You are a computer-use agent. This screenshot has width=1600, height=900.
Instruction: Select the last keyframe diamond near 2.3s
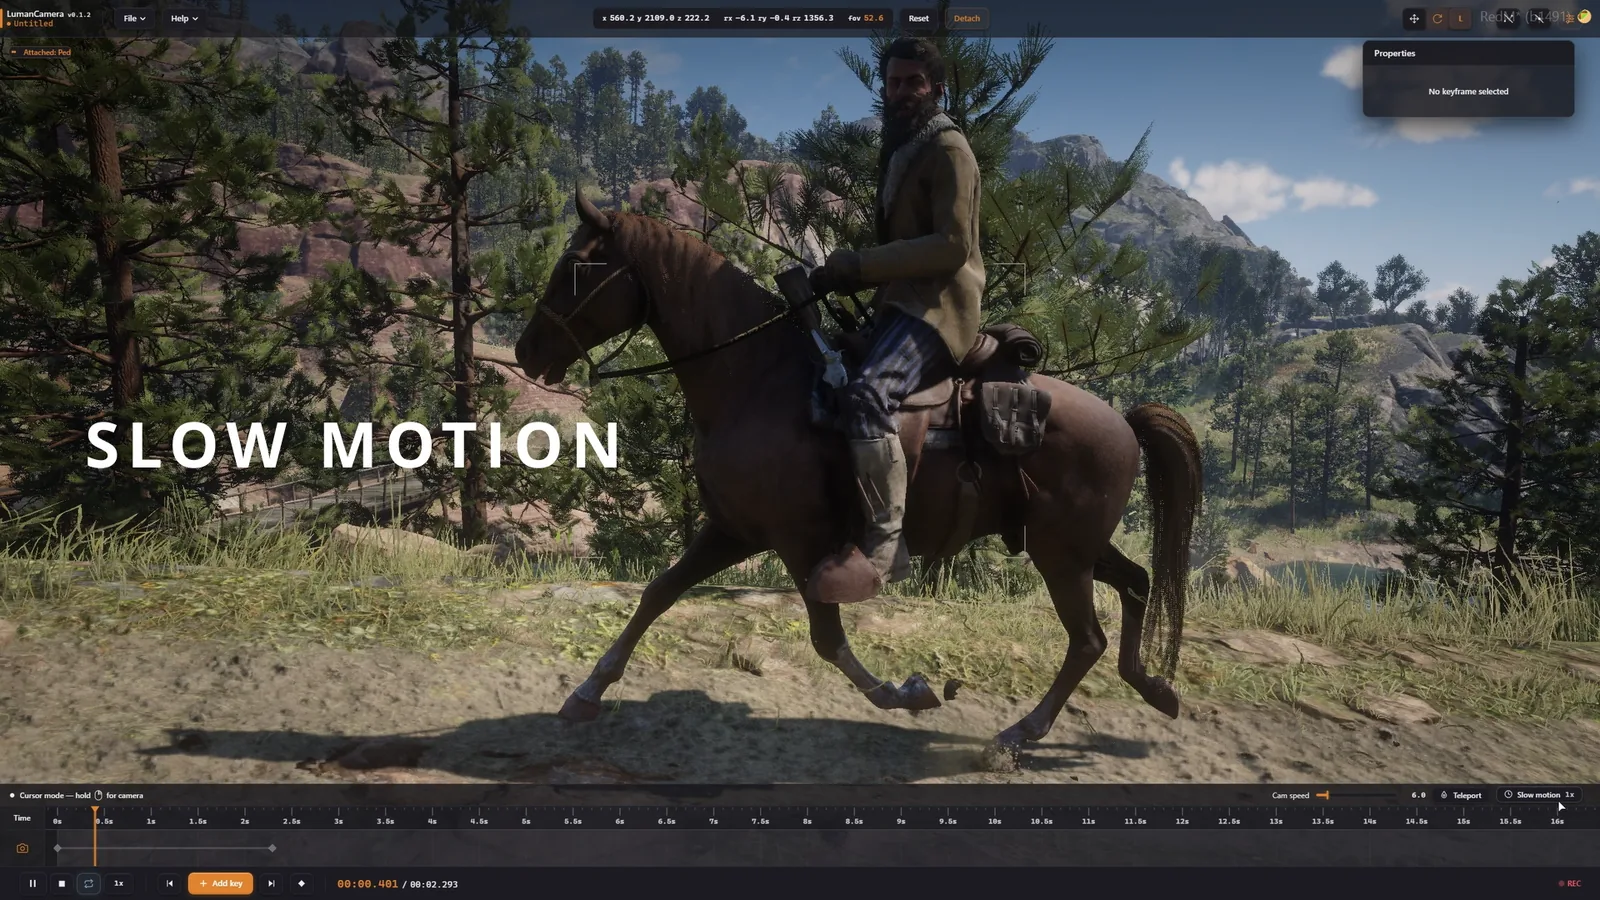click(x=272, y=848)
